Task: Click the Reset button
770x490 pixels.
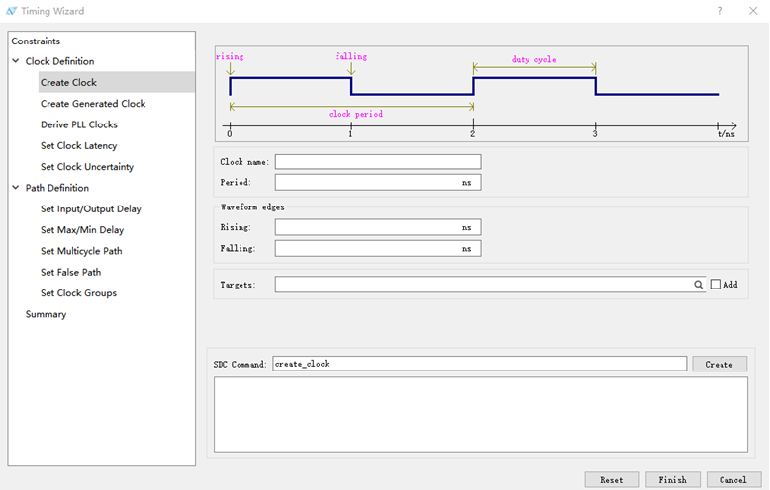Action: [612, 480]
